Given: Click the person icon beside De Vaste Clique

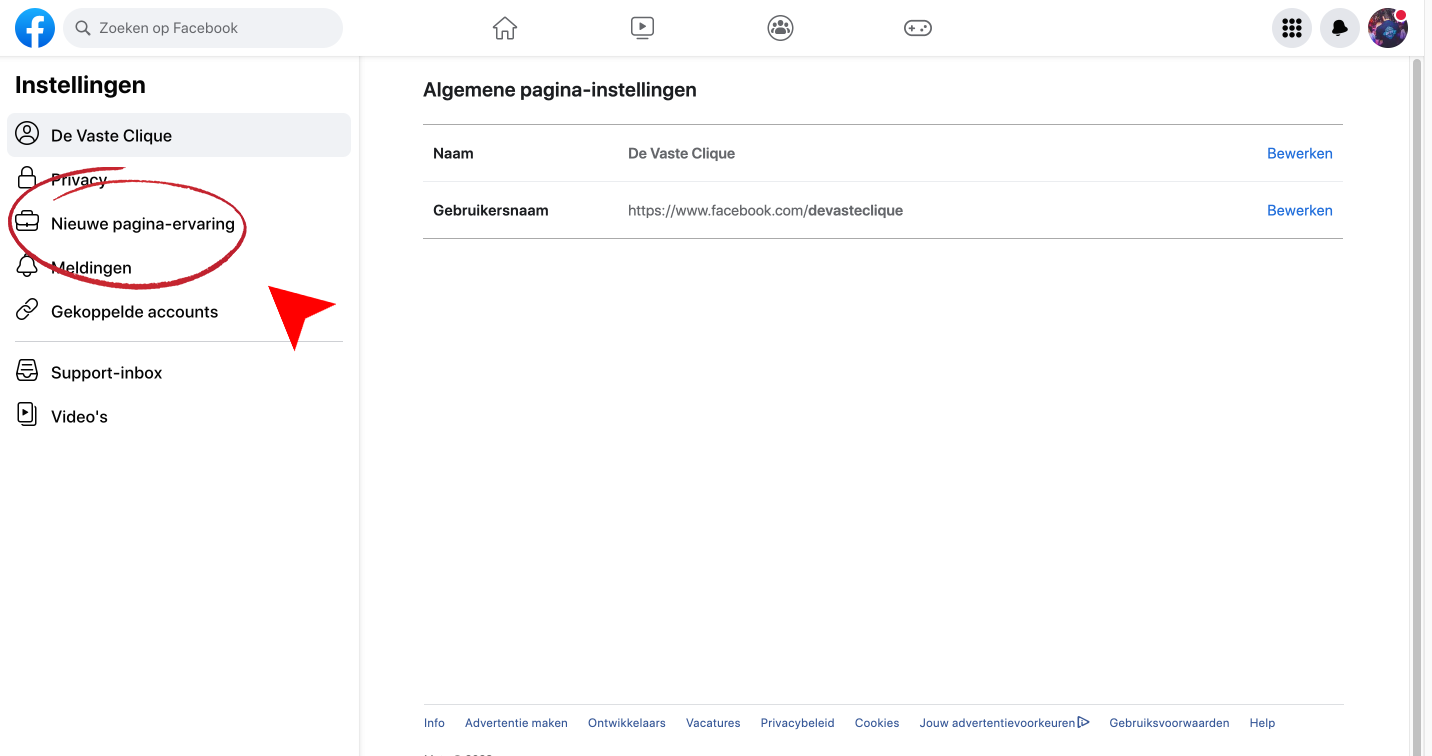Looking at the screenshot, I should 27,134.
